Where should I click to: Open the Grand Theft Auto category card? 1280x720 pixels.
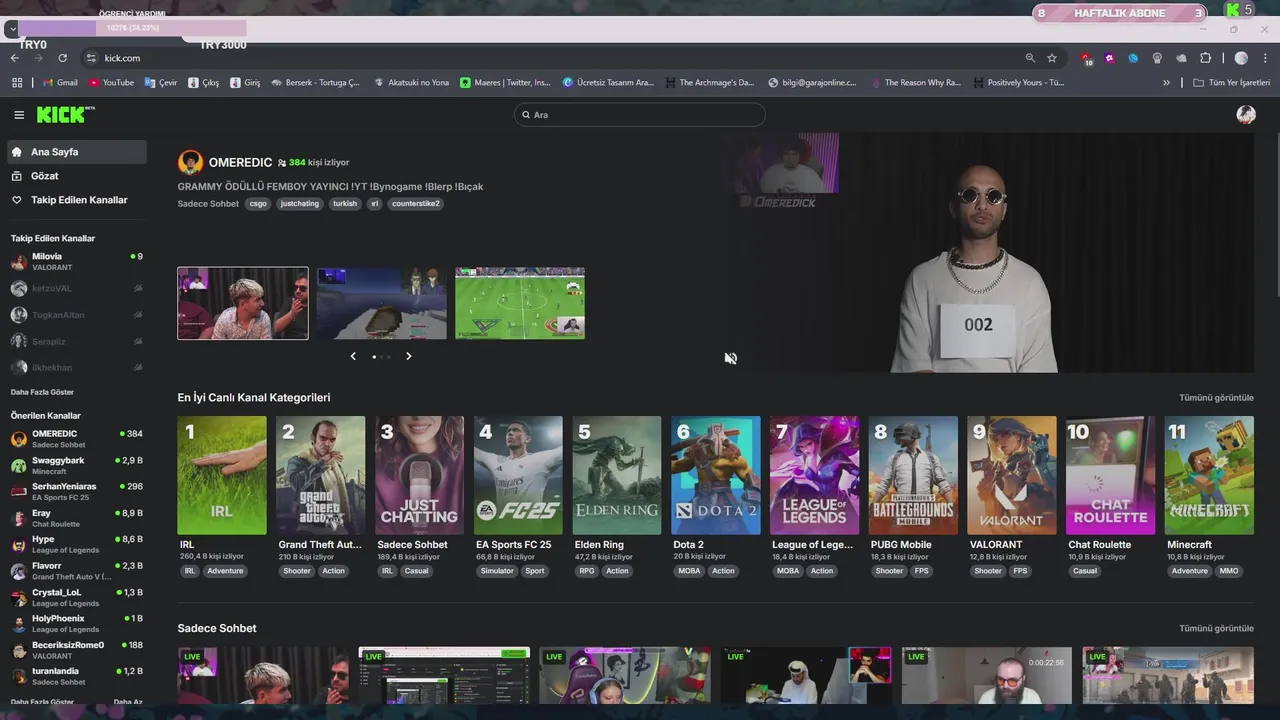point(321,475)
